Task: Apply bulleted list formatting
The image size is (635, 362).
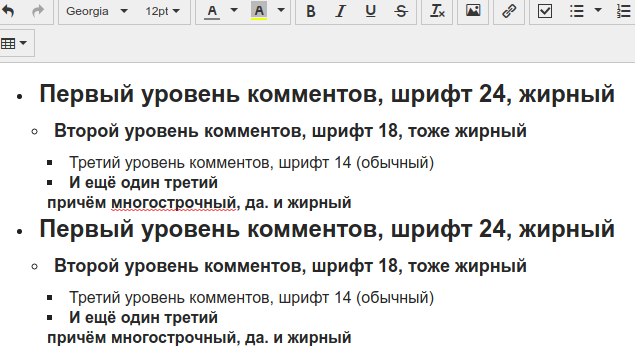Action: (576, 11)
